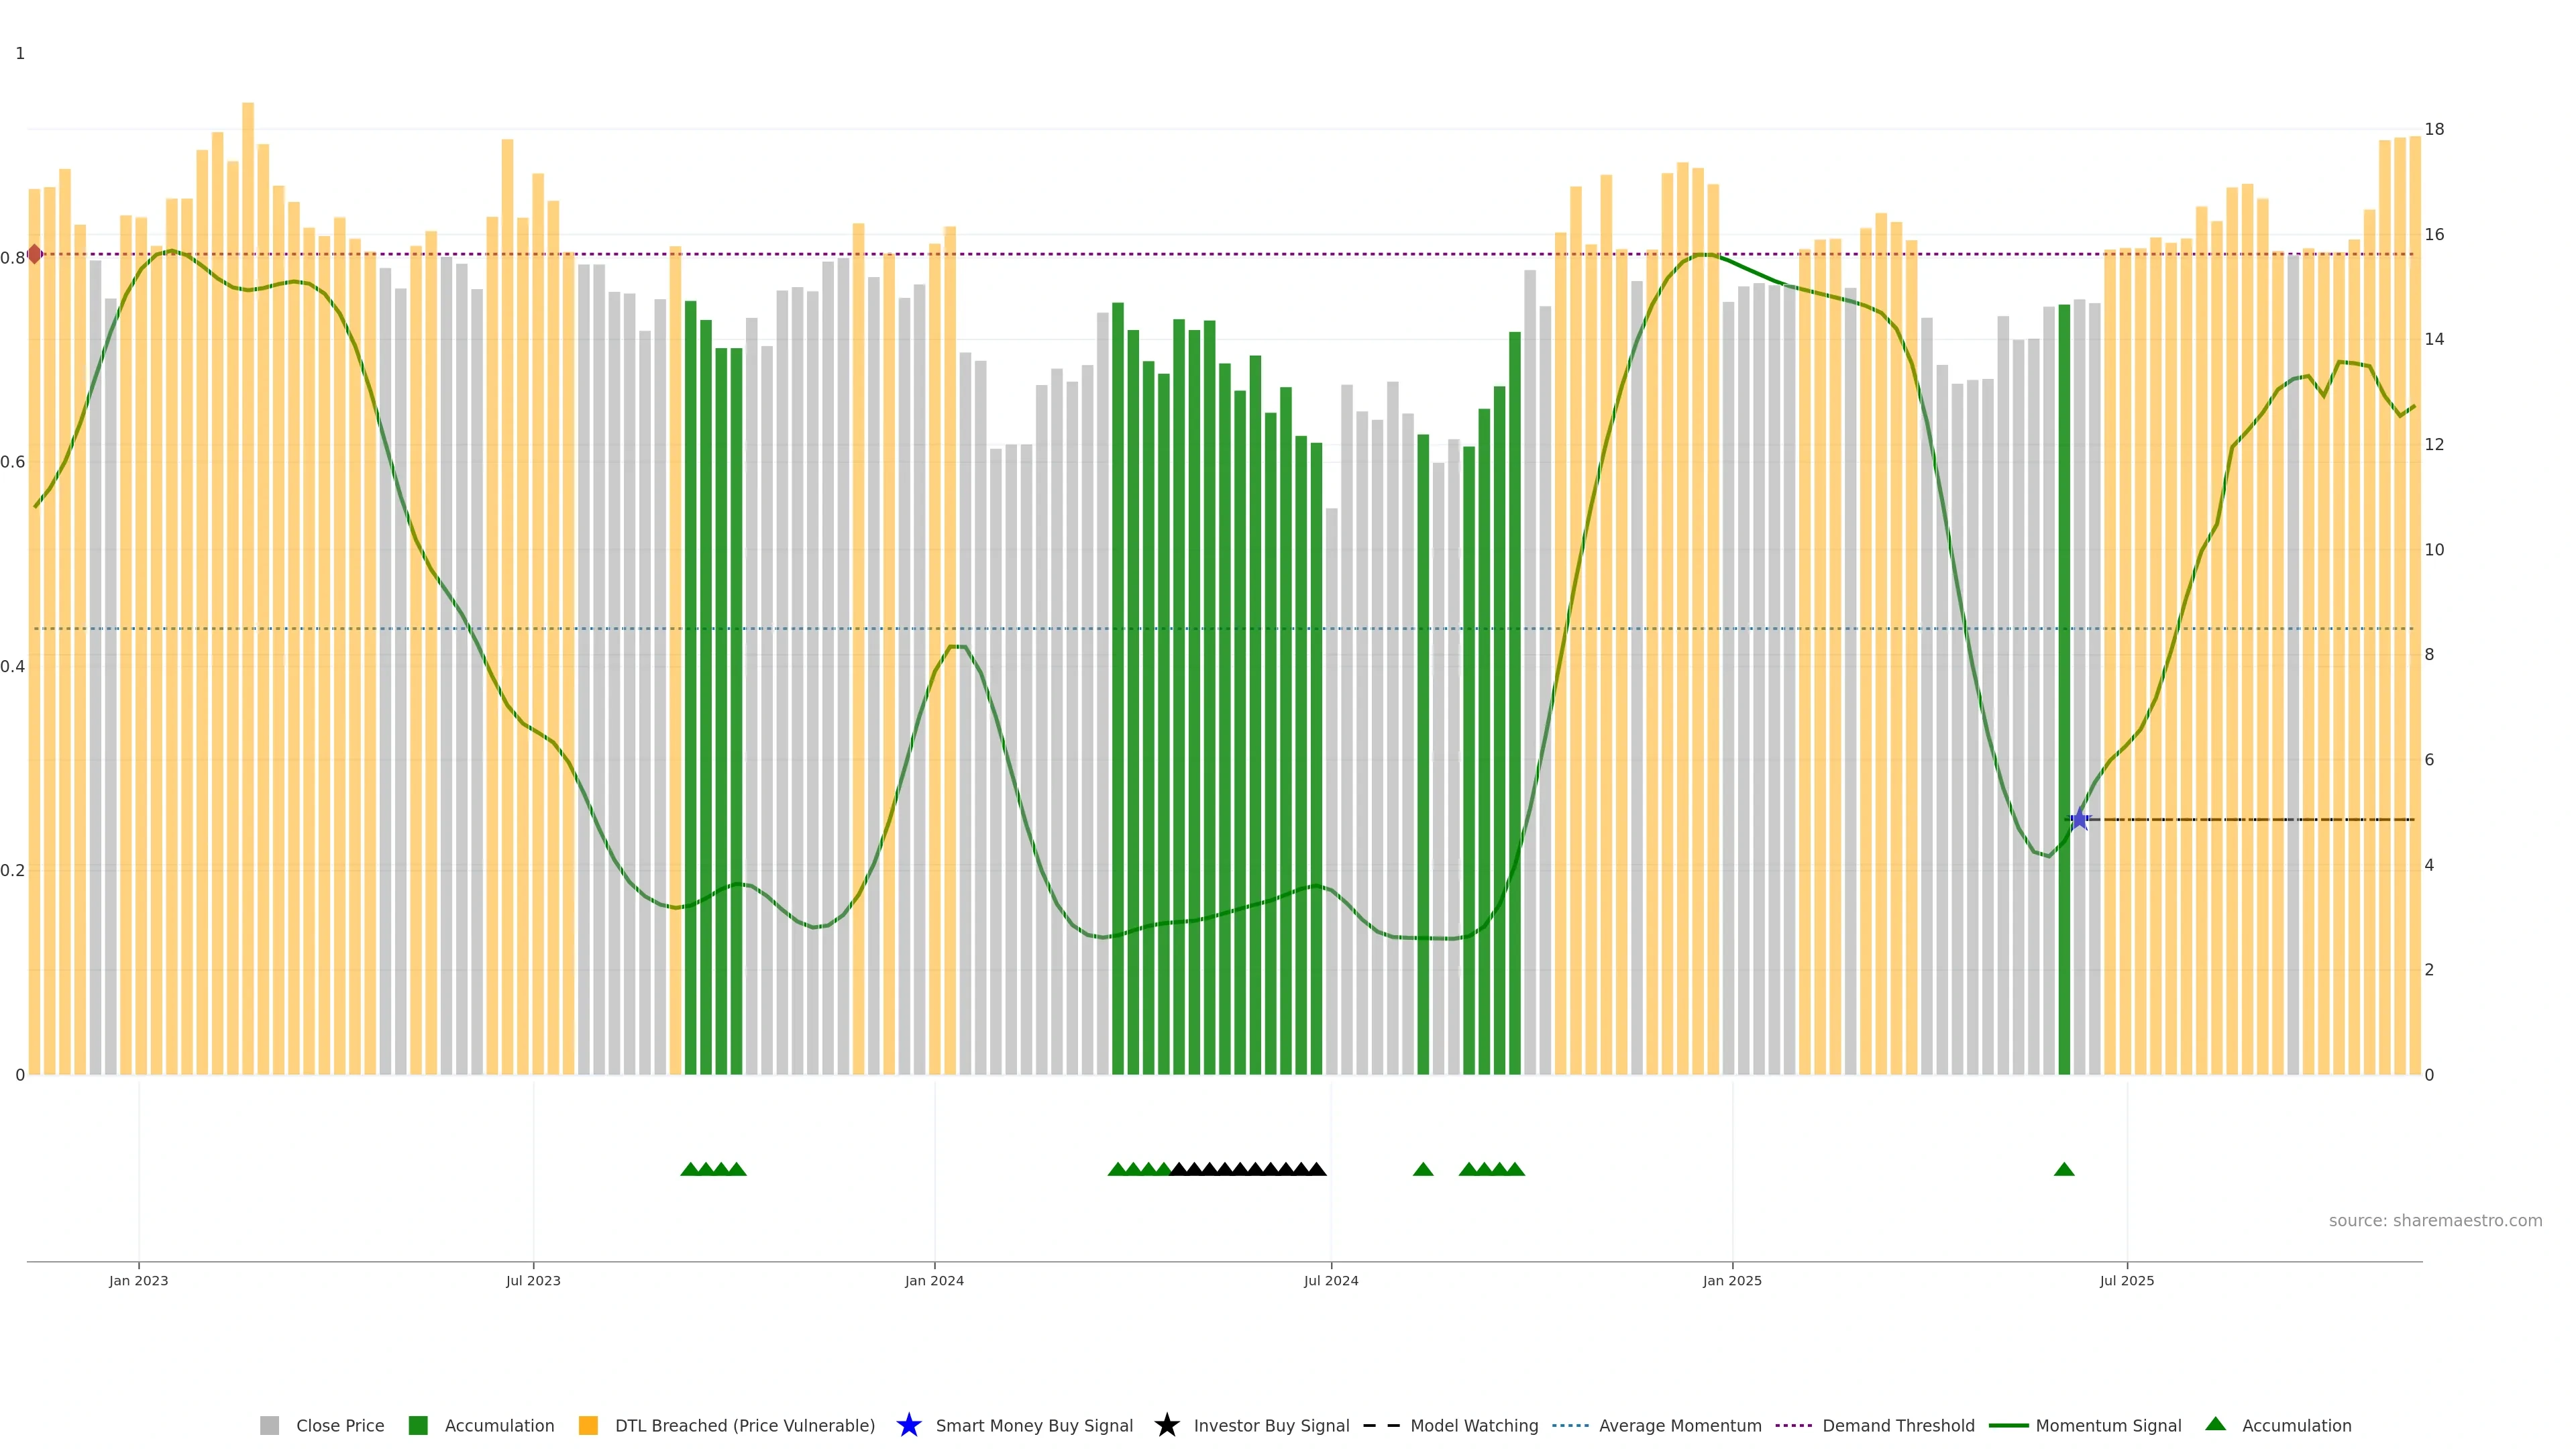The width and height of the screenshot is (2576, 1449).
Task: Click the Jul 2024 axis label
Action: coord(1331,1281)
